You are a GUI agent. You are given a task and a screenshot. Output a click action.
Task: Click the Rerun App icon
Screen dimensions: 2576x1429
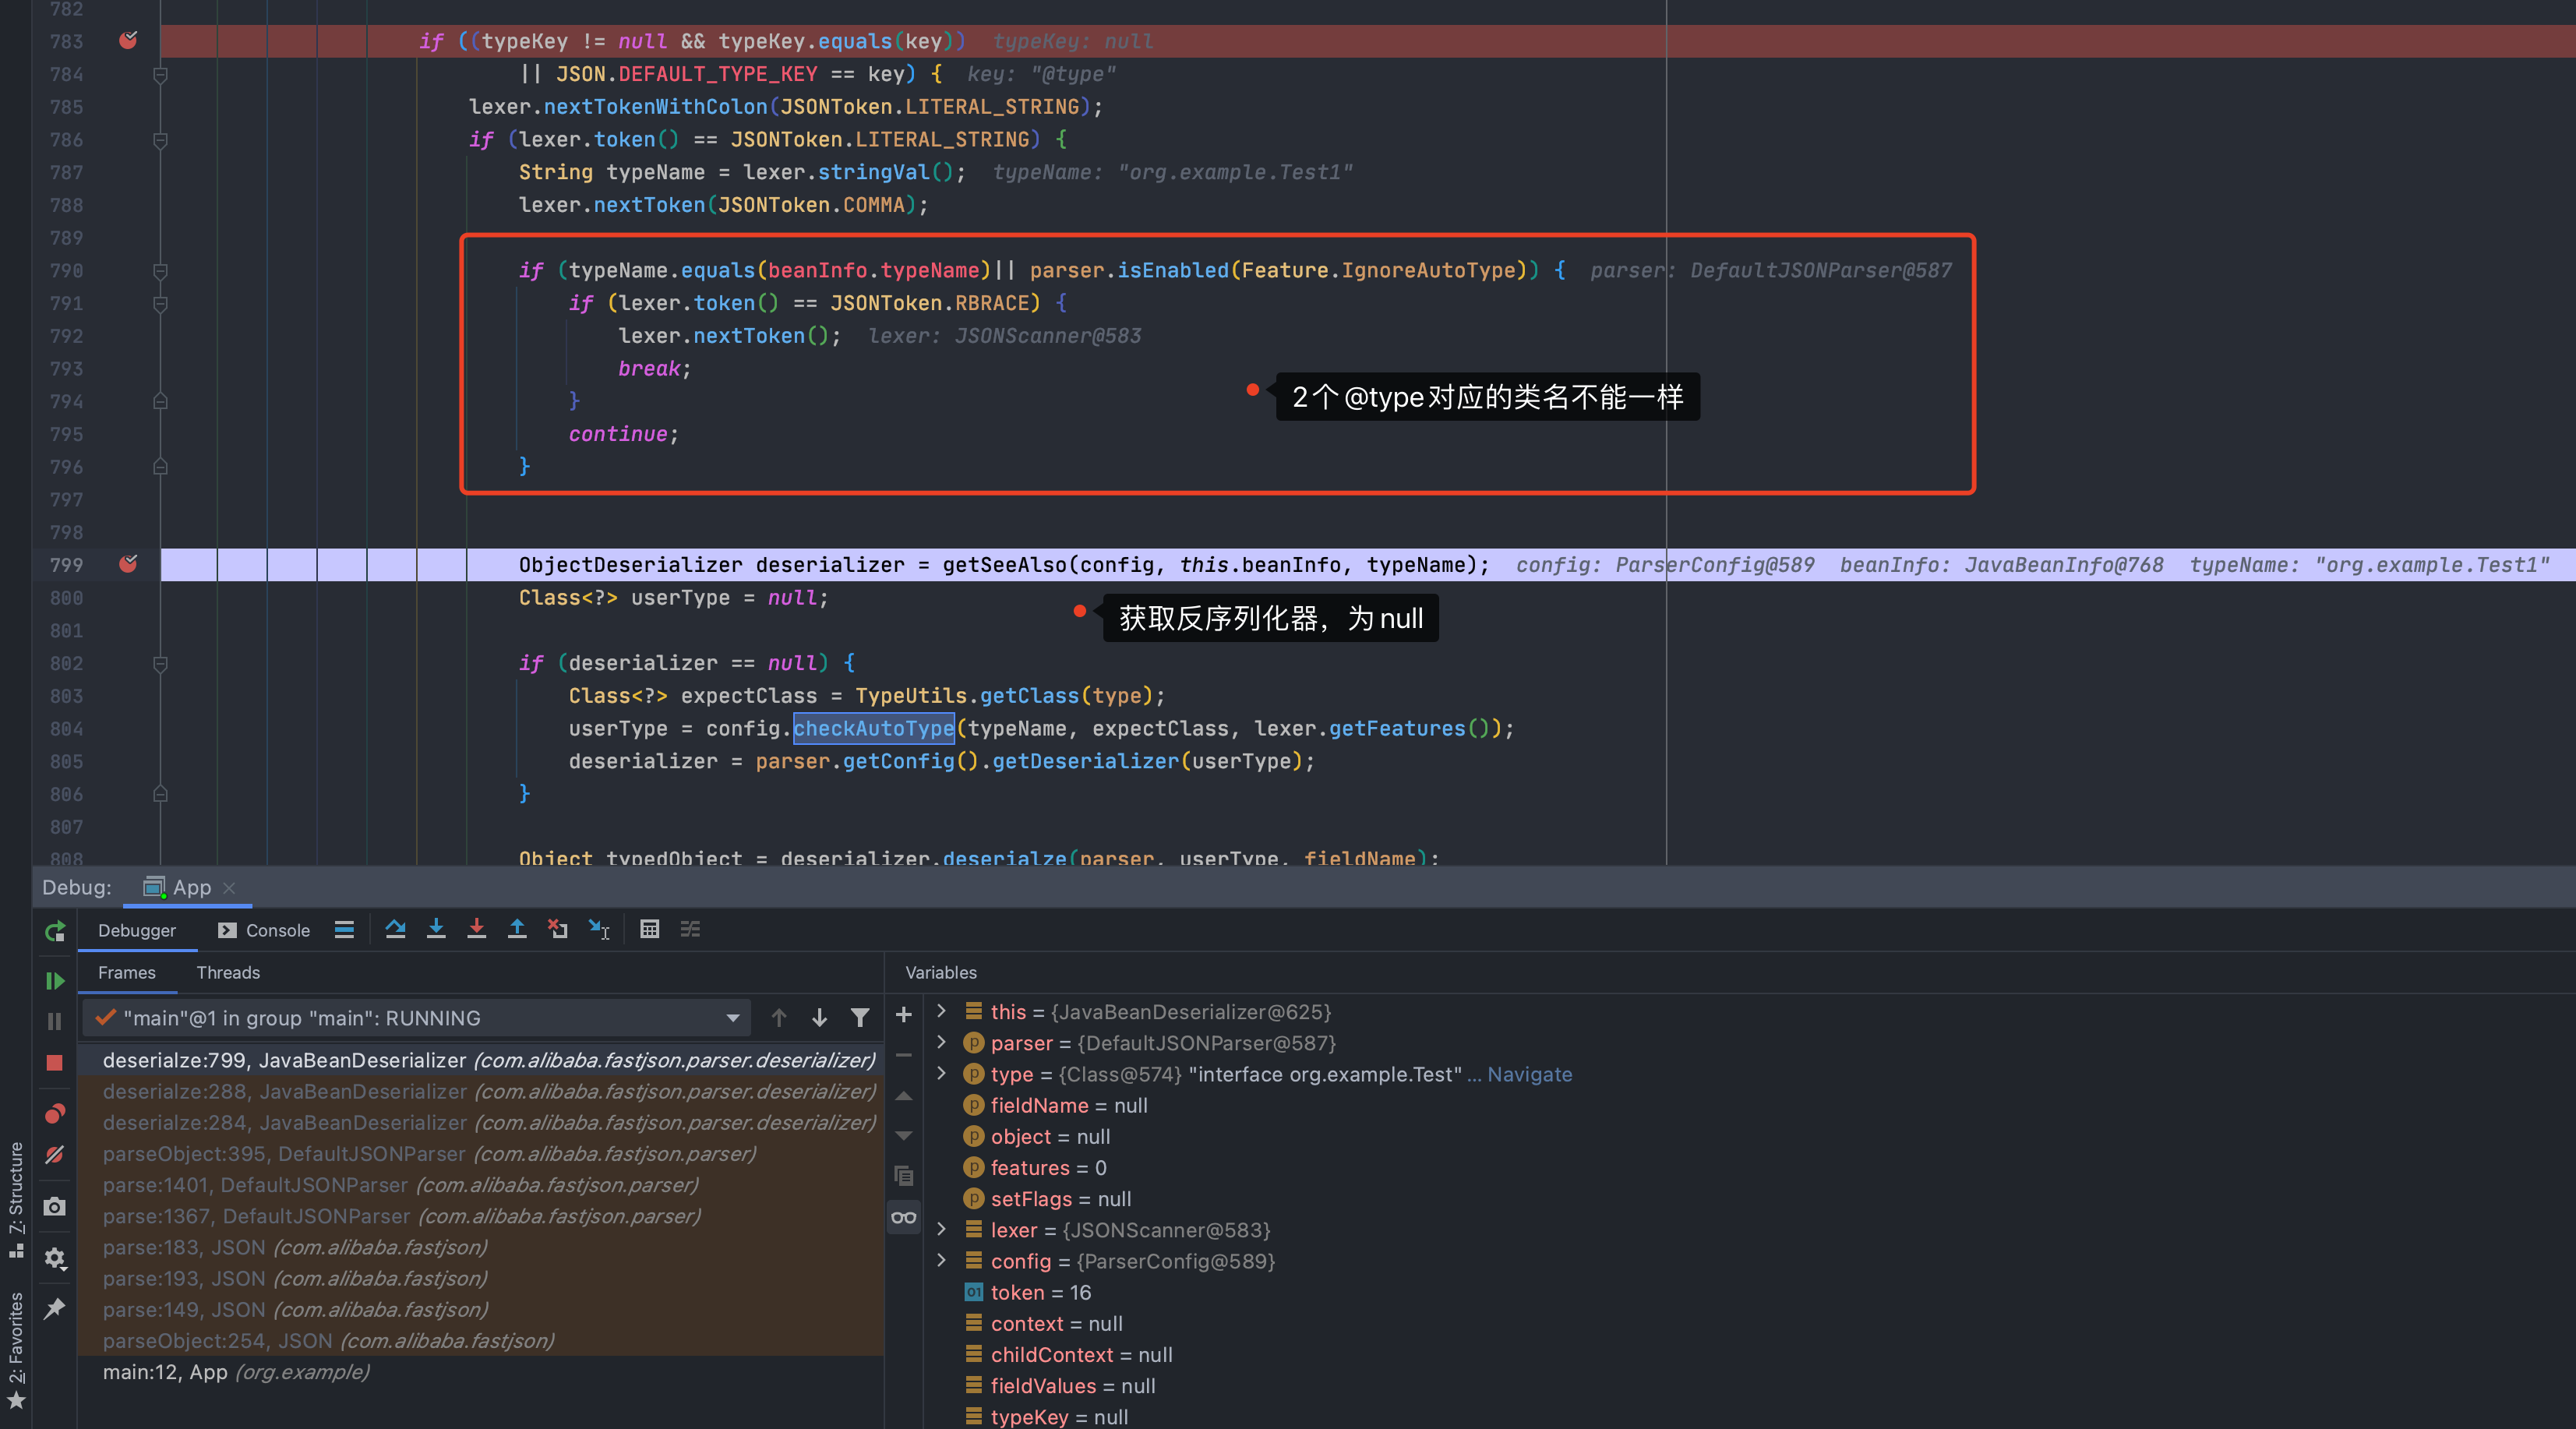pyautogui.click(x=54, y=931)
